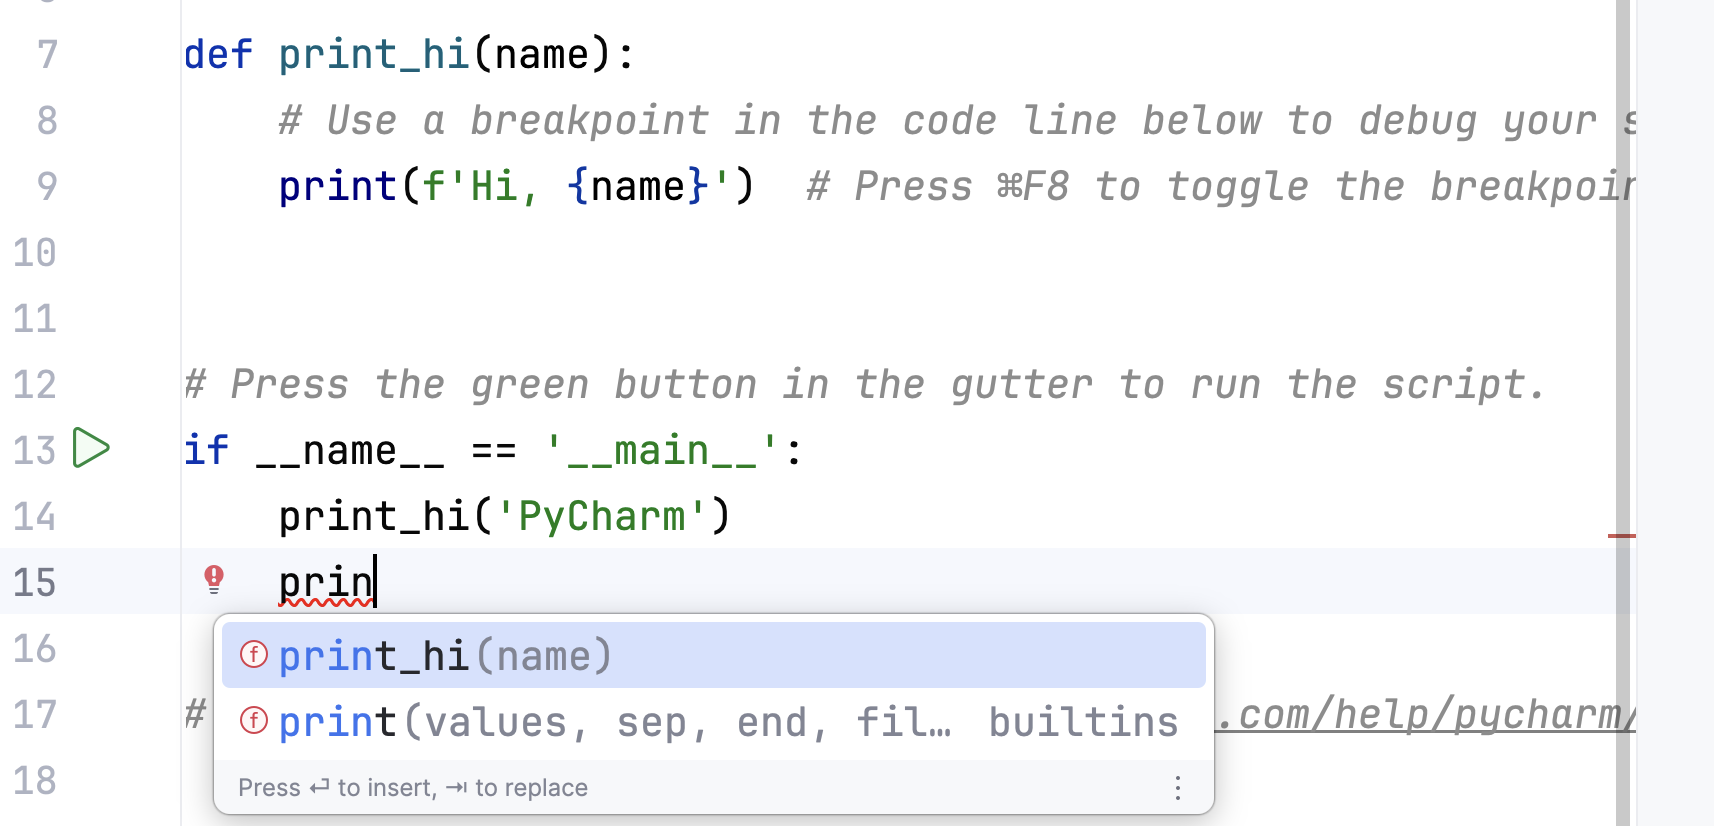Toggle a breakpoint at line number 14
This screenshot has width=1714, height=826.
coord(35,516)
